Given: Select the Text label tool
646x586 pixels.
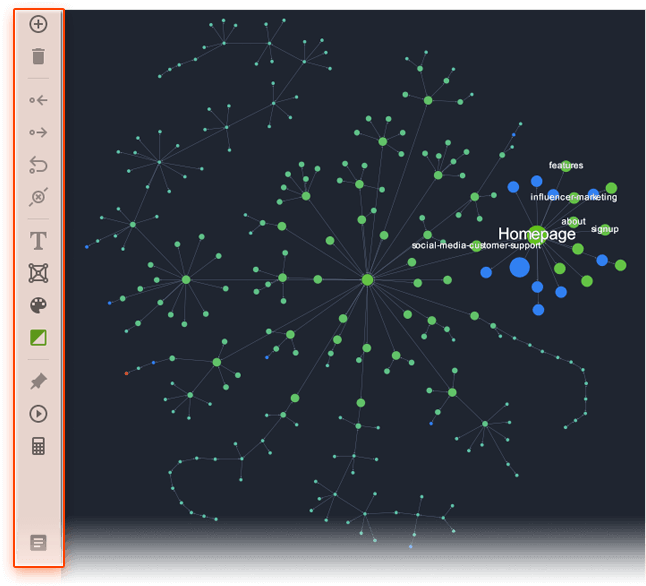Looking at the screenshot, I should [39, 241].
